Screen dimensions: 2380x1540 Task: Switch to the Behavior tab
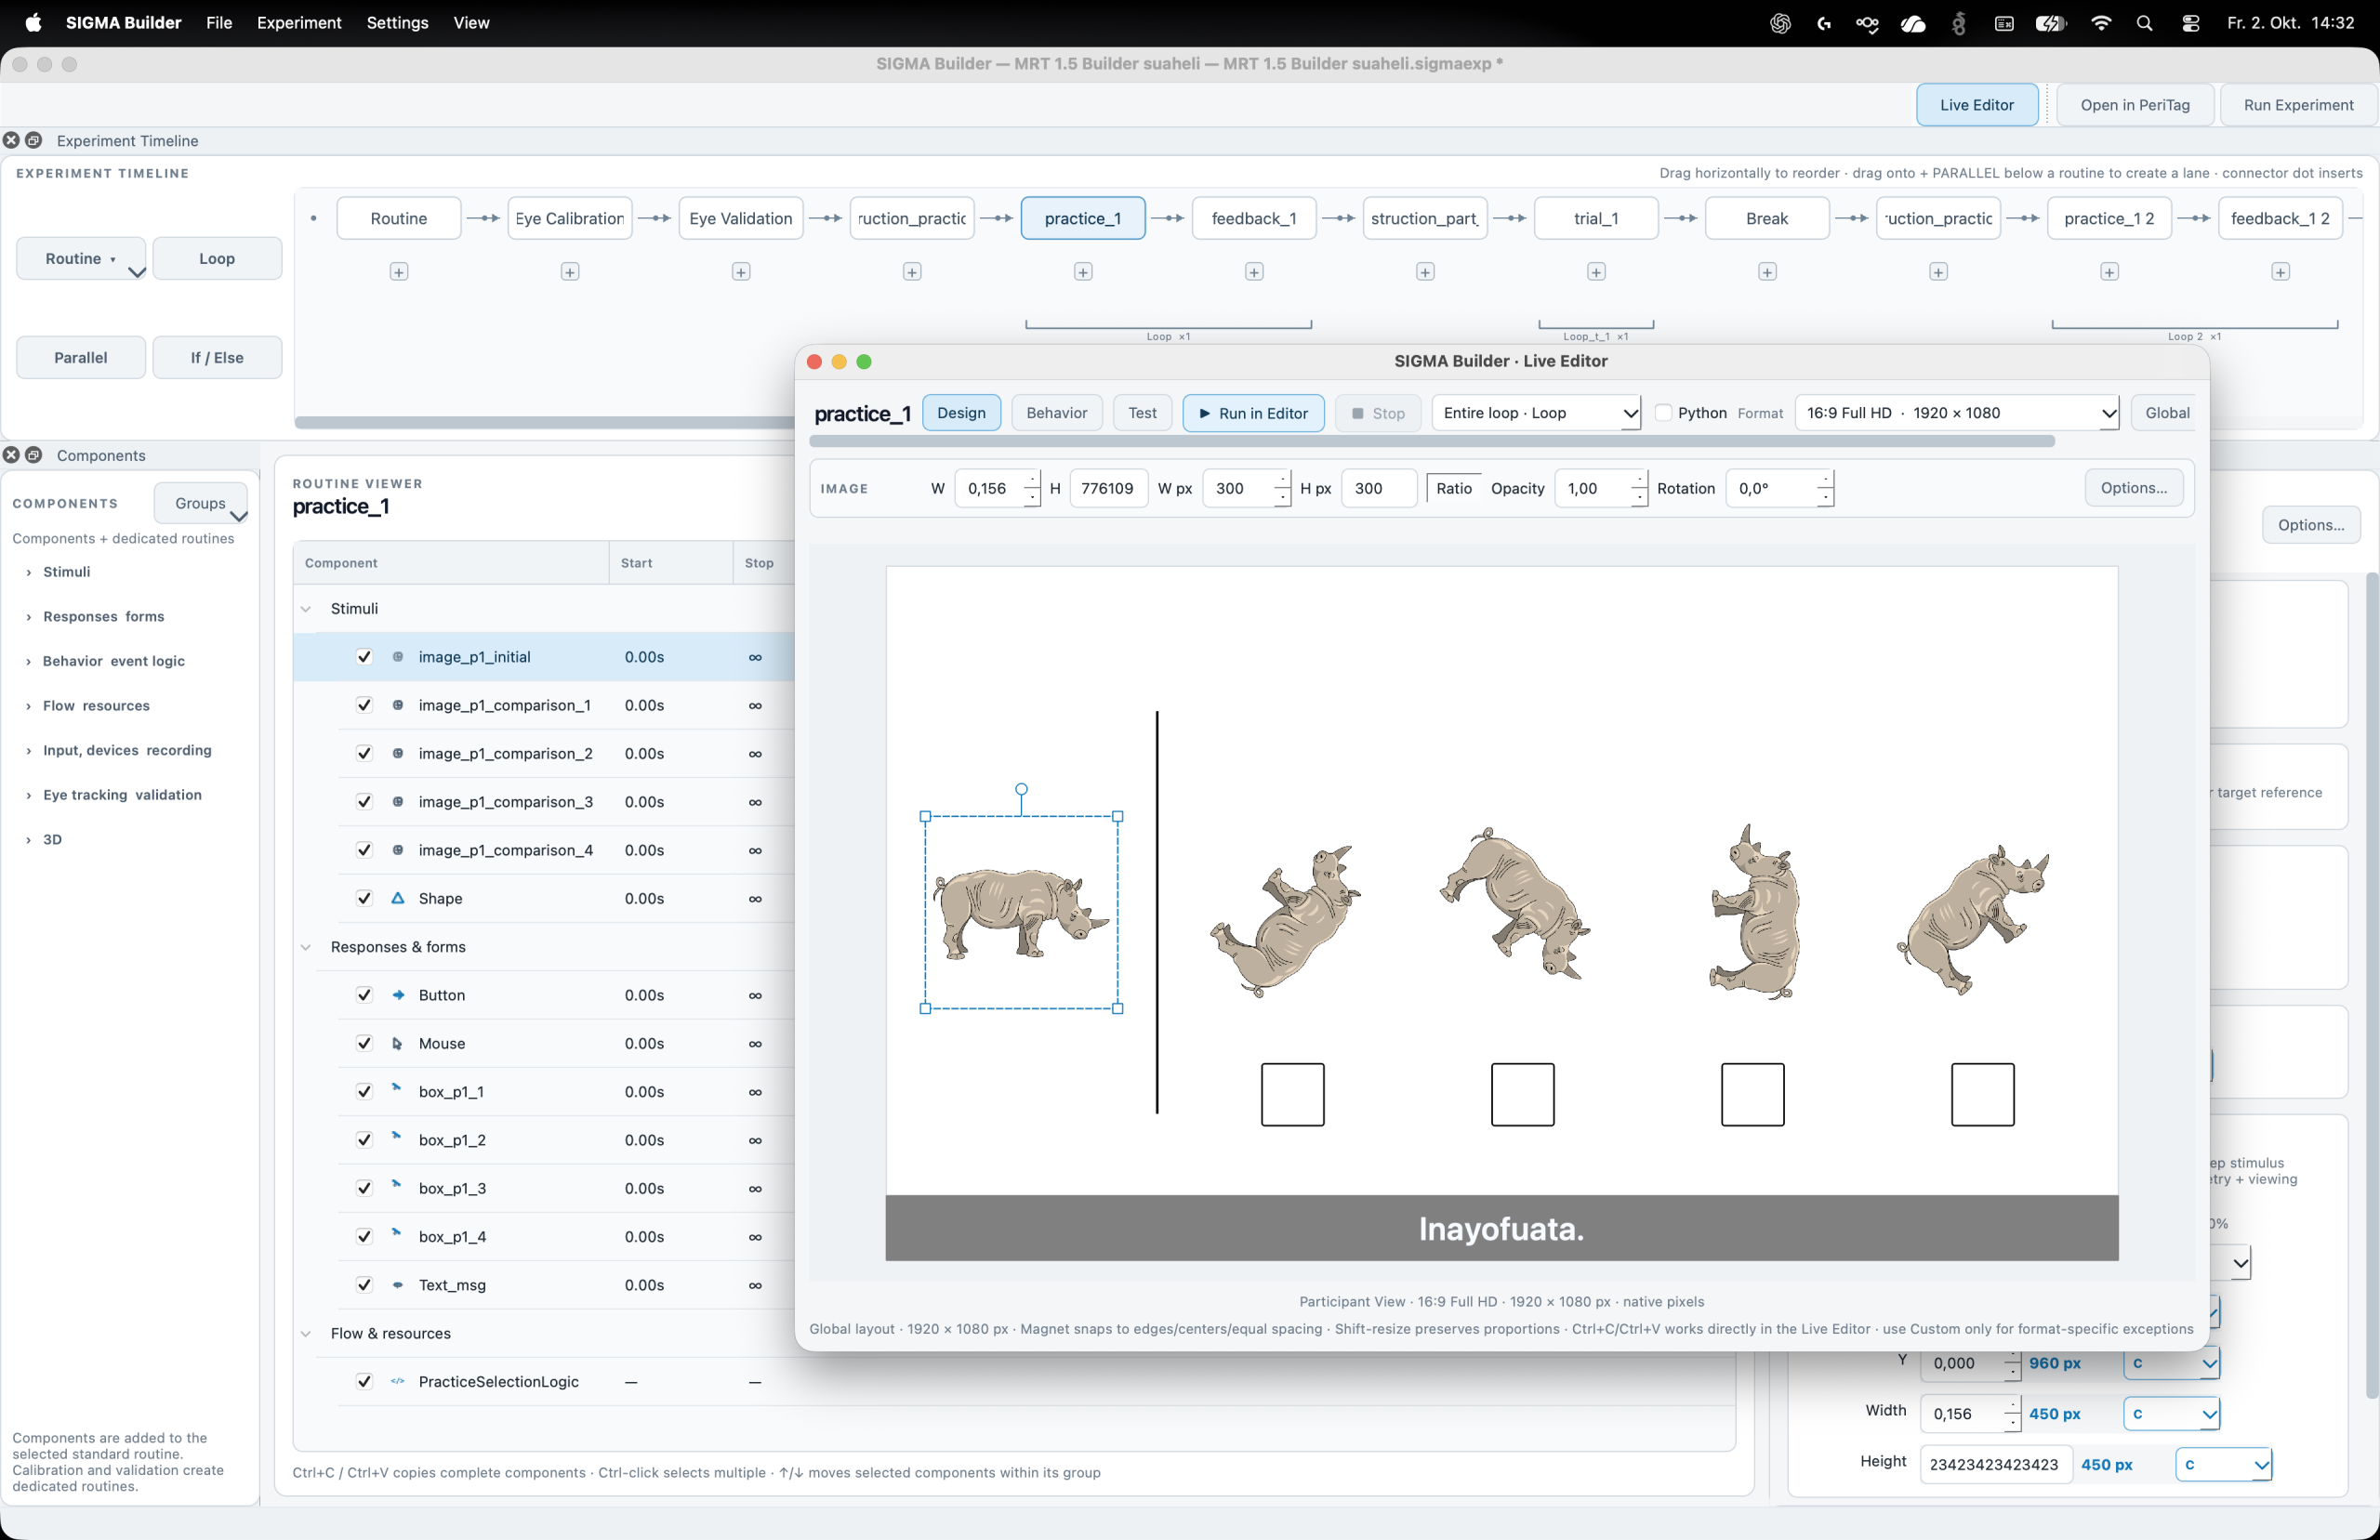click(x=1056, y=413)
